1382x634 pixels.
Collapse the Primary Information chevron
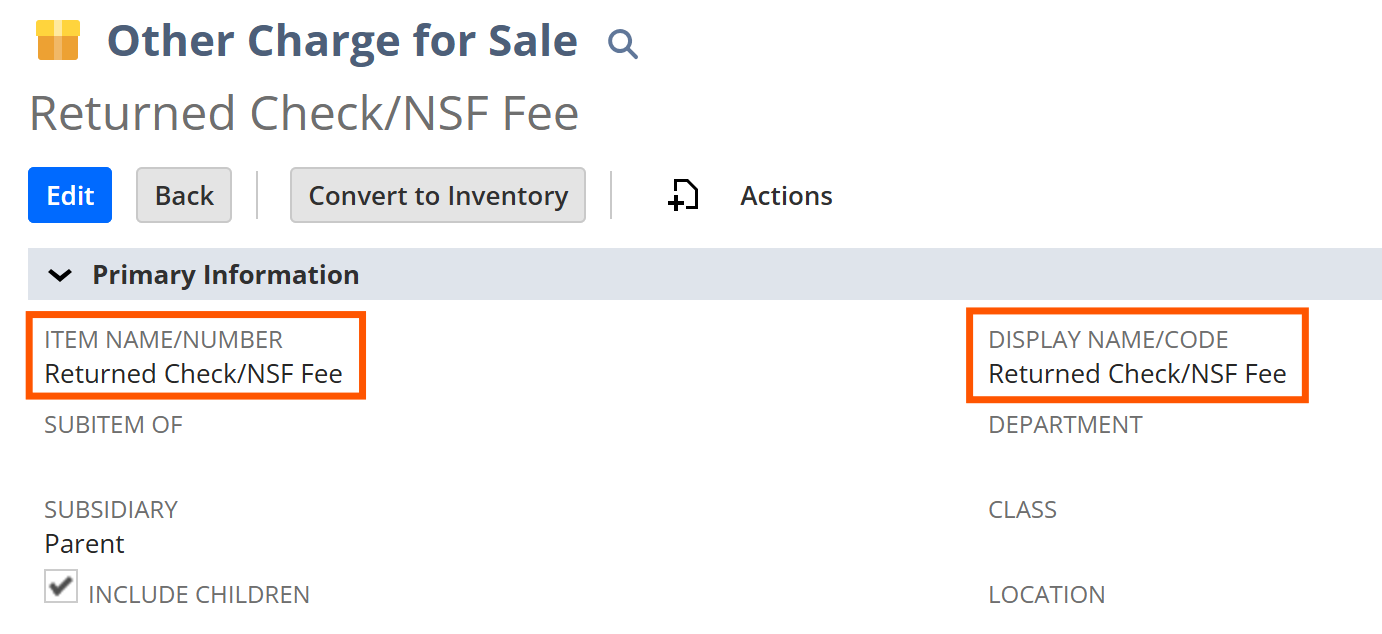coord(60,275)
